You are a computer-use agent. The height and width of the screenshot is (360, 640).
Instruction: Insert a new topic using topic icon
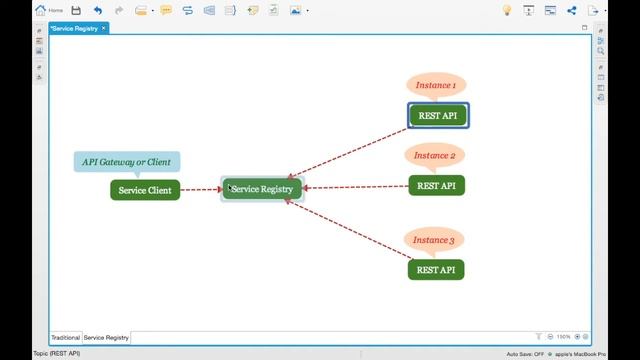coord(141,10)
